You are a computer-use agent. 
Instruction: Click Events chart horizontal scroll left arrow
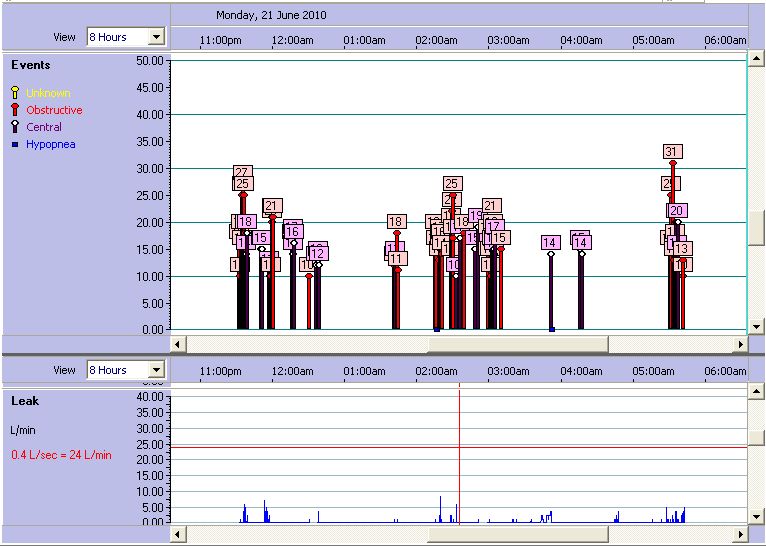point(177,344)
